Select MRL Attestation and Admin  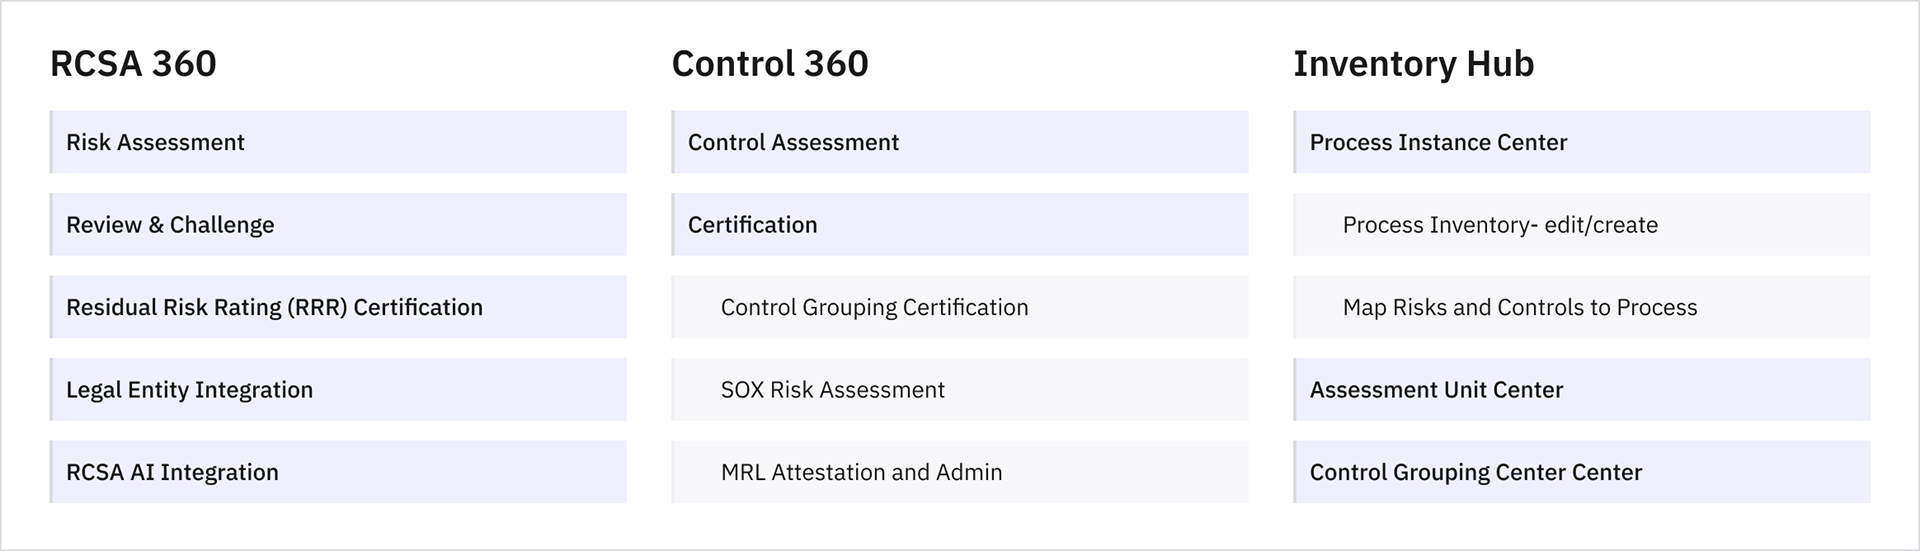point(861,472)
